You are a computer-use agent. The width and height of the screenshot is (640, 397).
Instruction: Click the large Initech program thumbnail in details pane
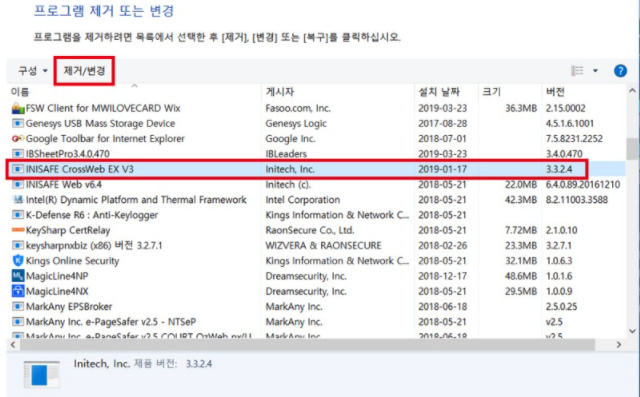coord(42,374)
